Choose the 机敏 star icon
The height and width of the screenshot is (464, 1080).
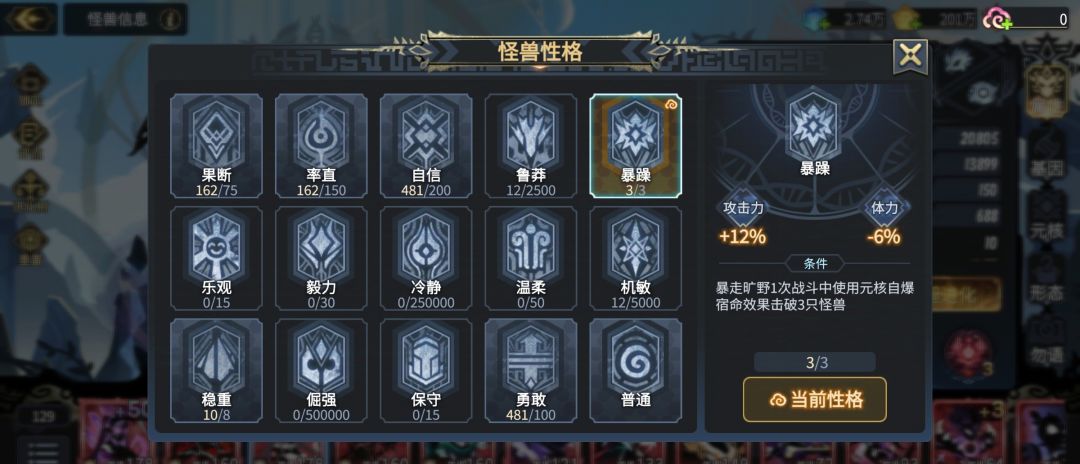click(x=636, y=258)
